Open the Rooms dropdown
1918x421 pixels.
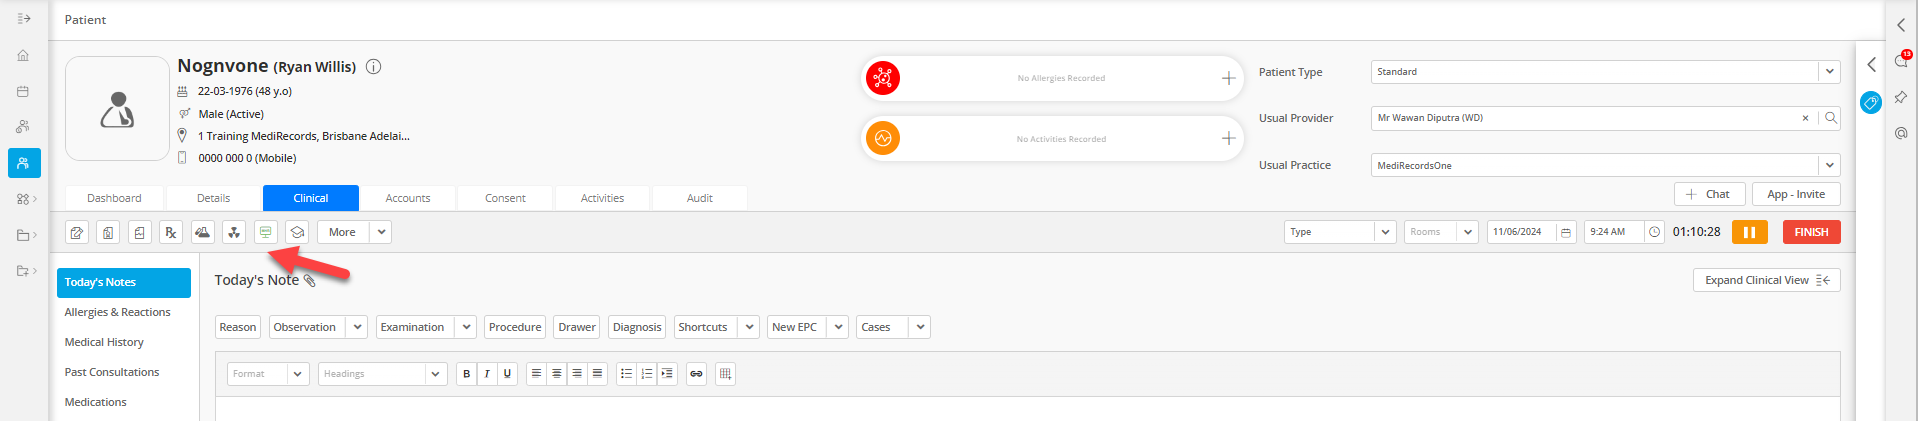[x=1441, y=232]
